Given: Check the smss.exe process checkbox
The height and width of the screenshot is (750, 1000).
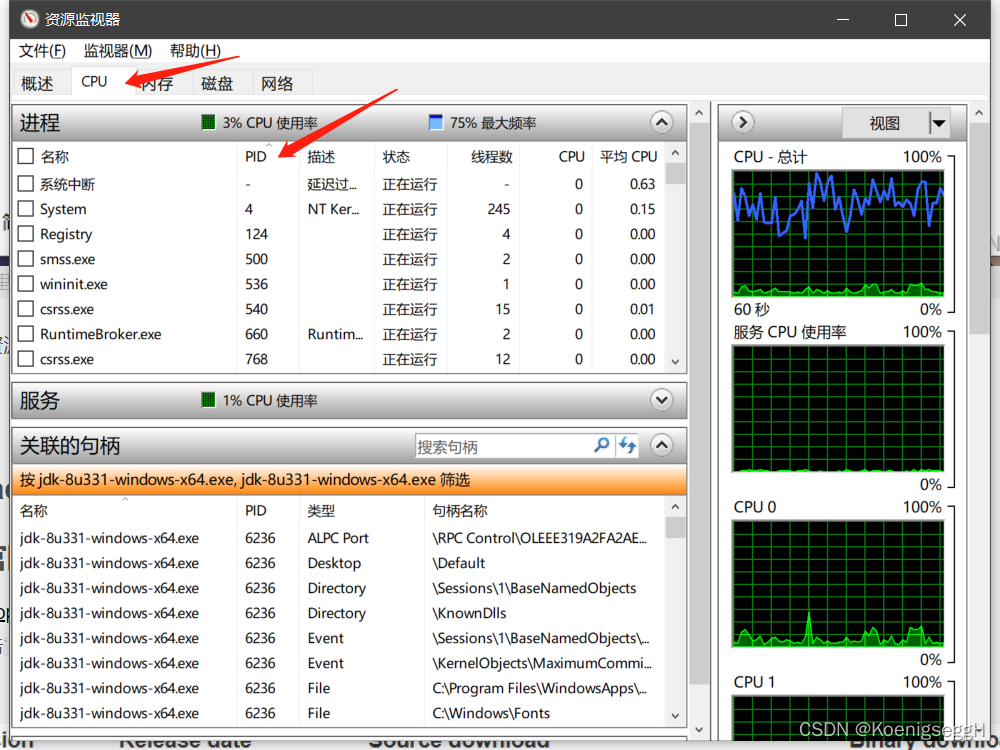Looking at the screenshot, I should 26,258.
